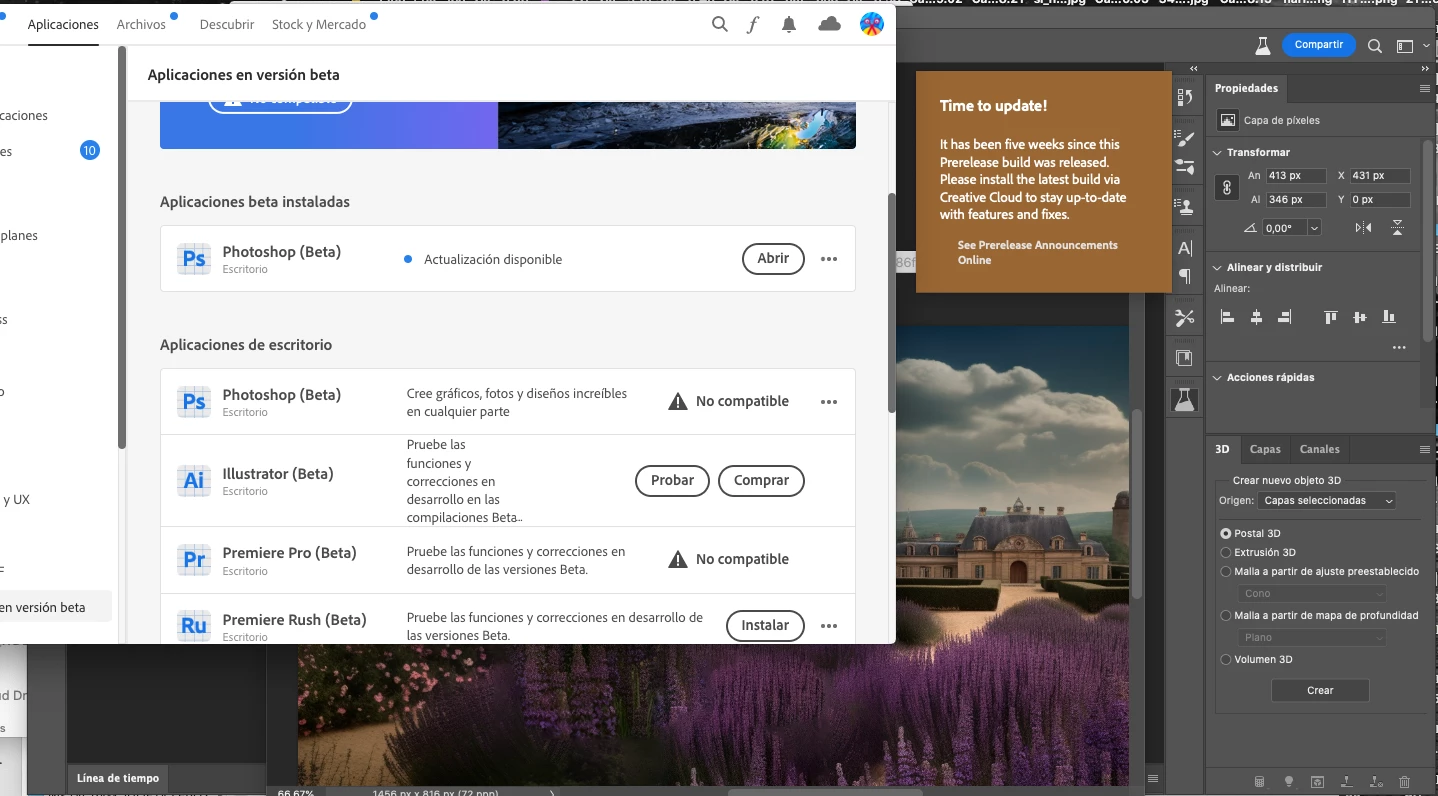Open the Creative Cloud account avatar
This screenshot has width=1438, height=796.
[x=872, y=25]
